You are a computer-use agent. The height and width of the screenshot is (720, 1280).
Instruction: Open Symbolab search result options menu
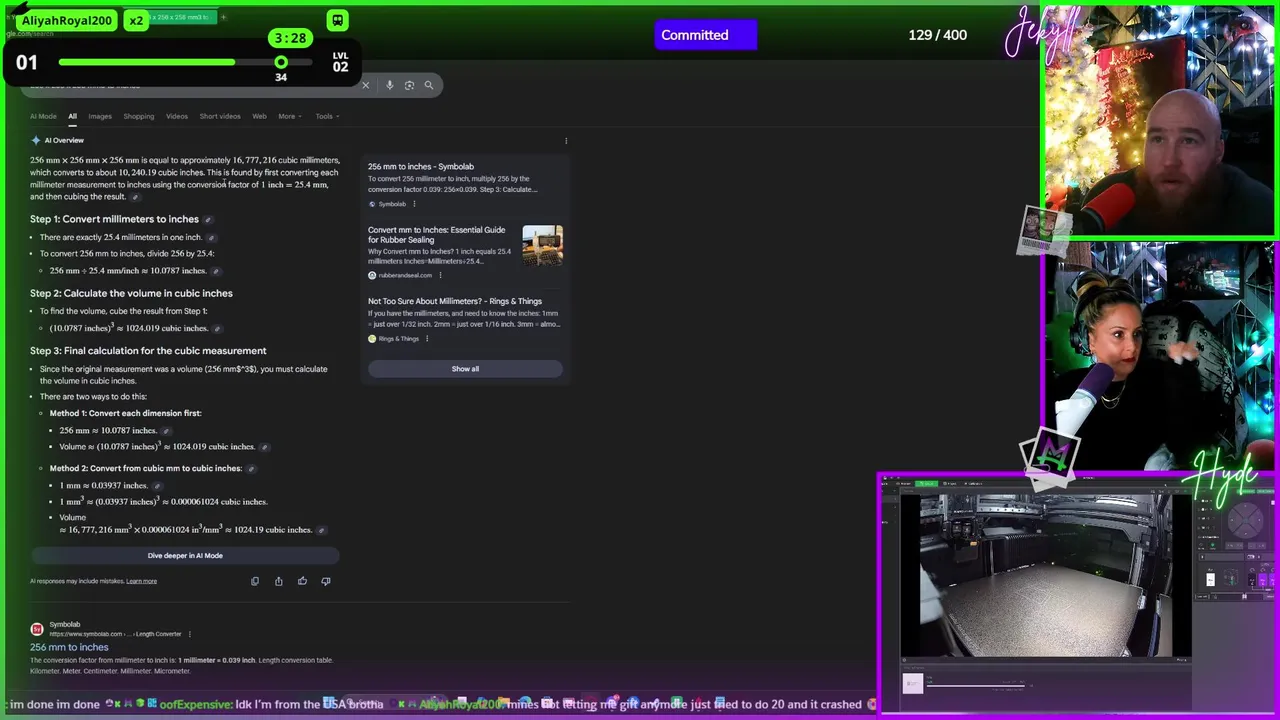[190, 634]
